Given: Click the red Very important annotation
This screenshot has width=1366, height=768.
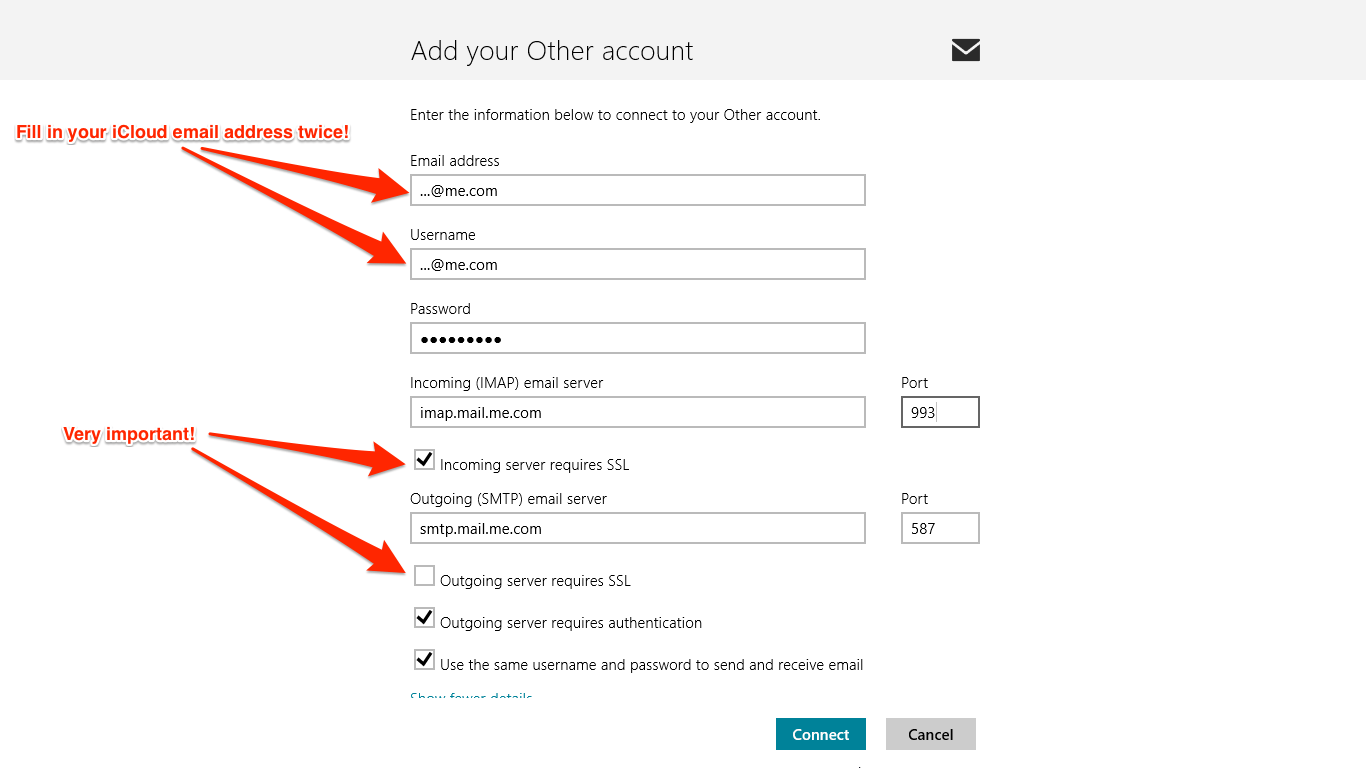Looking at the screenshot, I should [128, 434].
